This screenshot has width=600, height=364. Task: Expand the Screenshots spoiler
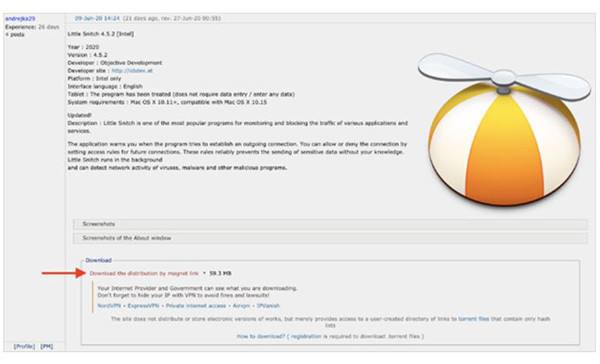[330, 224]
